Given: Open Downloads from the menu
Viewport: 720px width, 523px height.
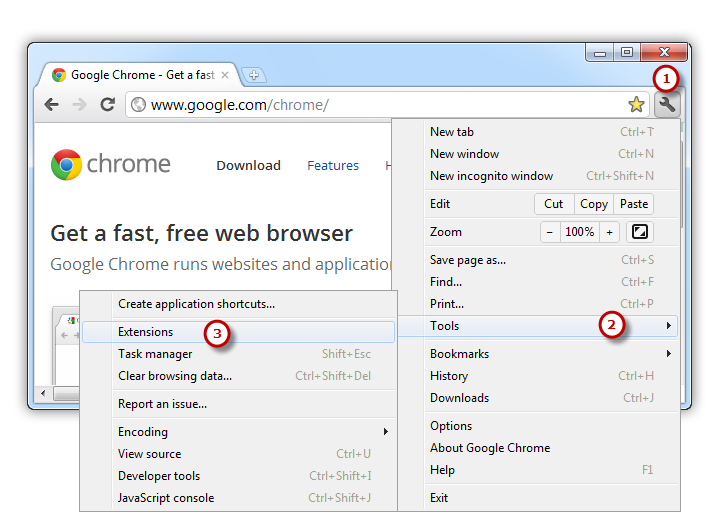Looking at the screenshot, I should (536, 398).
